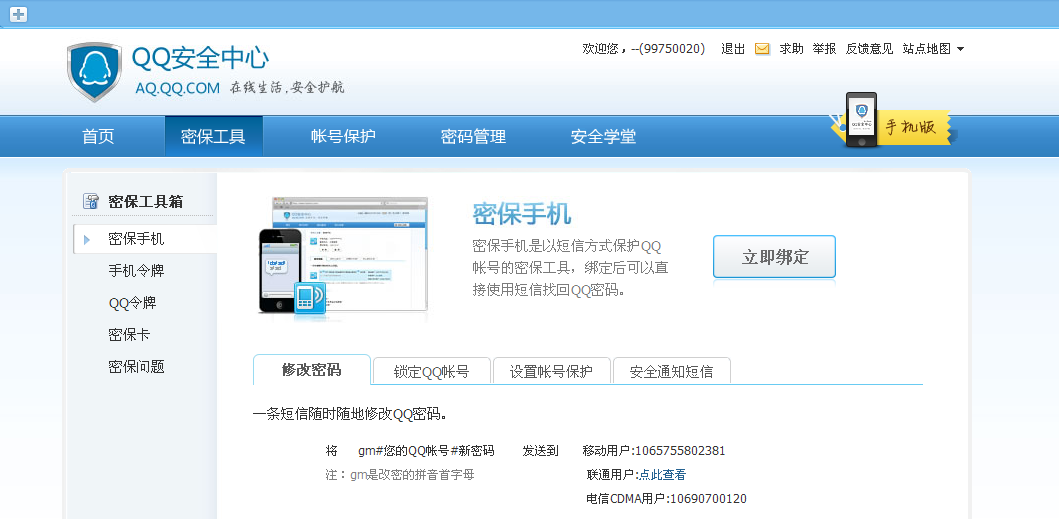Click the AQ.QQ.COM text under logo
This screenshot has width=1059, height=519.
178,88
